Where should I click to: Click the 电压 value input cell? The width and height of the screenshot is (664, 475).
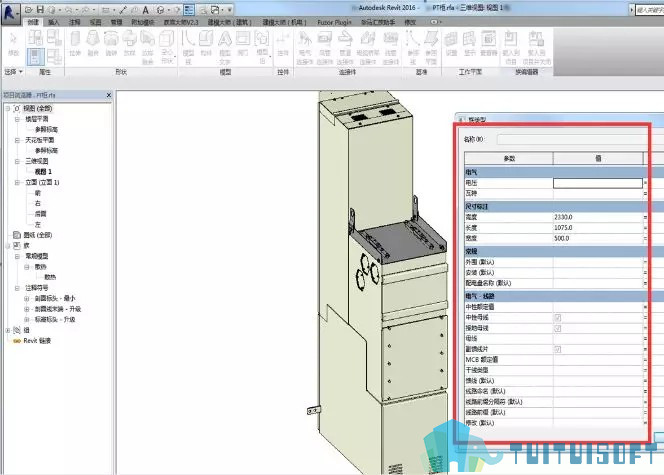[598, 183]
